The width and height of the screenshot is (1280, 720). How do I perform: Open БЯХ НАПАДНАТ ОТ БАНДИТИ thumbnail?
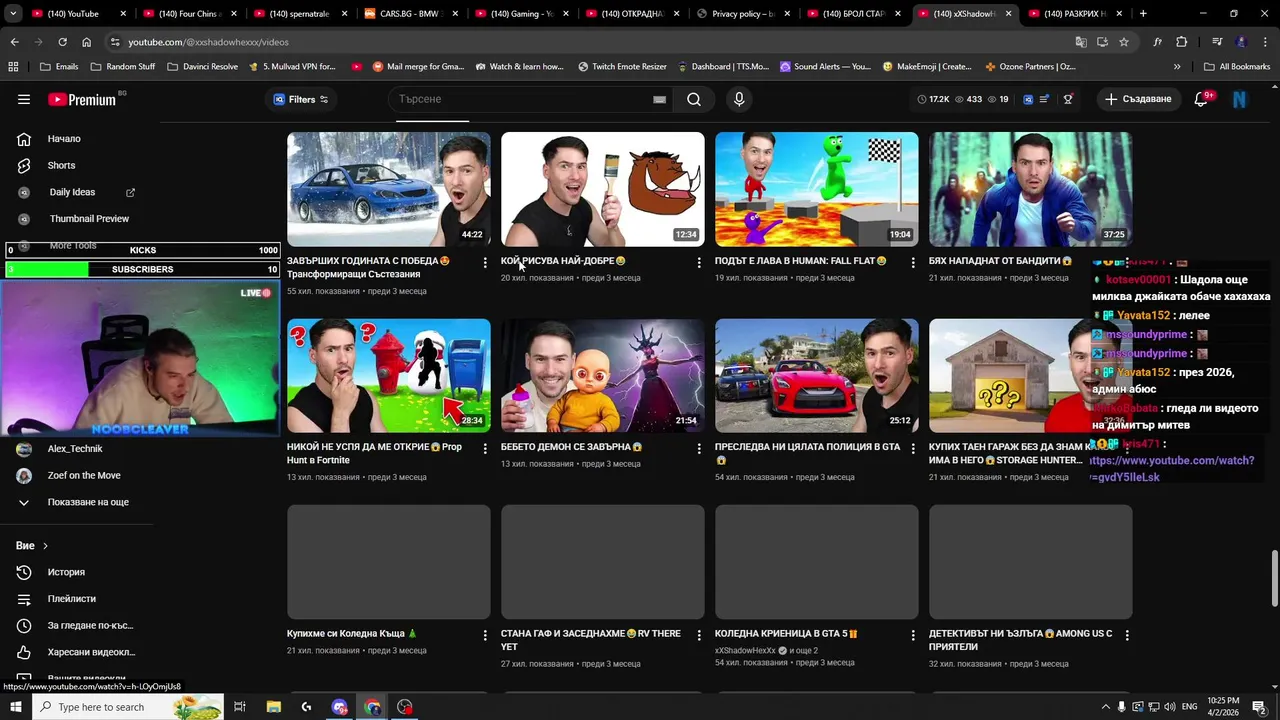click(x=1031, y=189)
